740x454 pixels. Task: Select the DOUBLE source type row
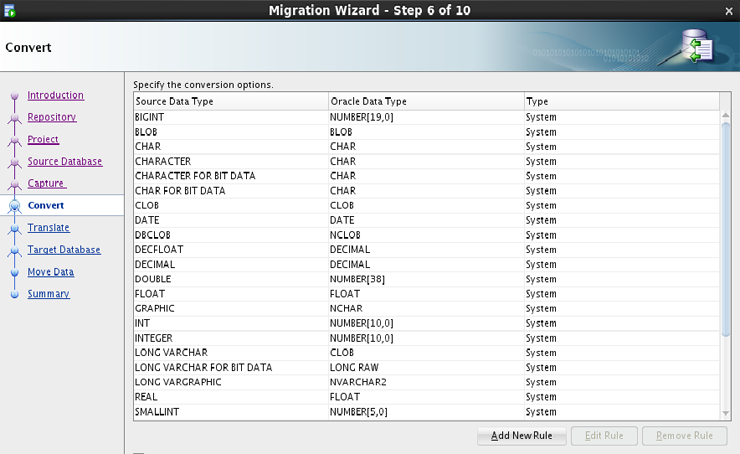[427, 279]
